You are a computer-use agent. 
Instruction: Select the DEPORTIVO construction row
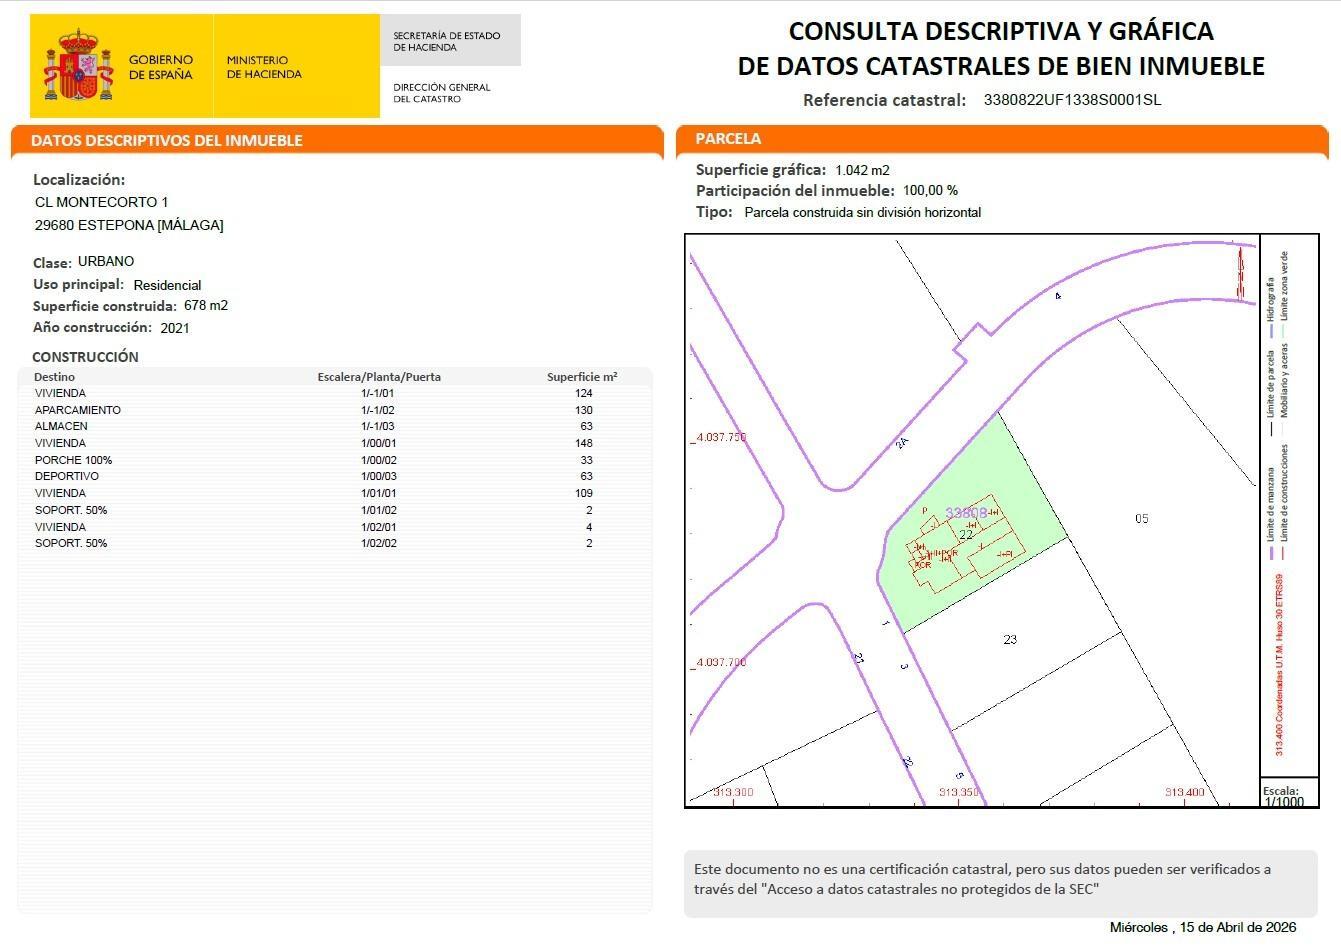click(x=70, y=476)
